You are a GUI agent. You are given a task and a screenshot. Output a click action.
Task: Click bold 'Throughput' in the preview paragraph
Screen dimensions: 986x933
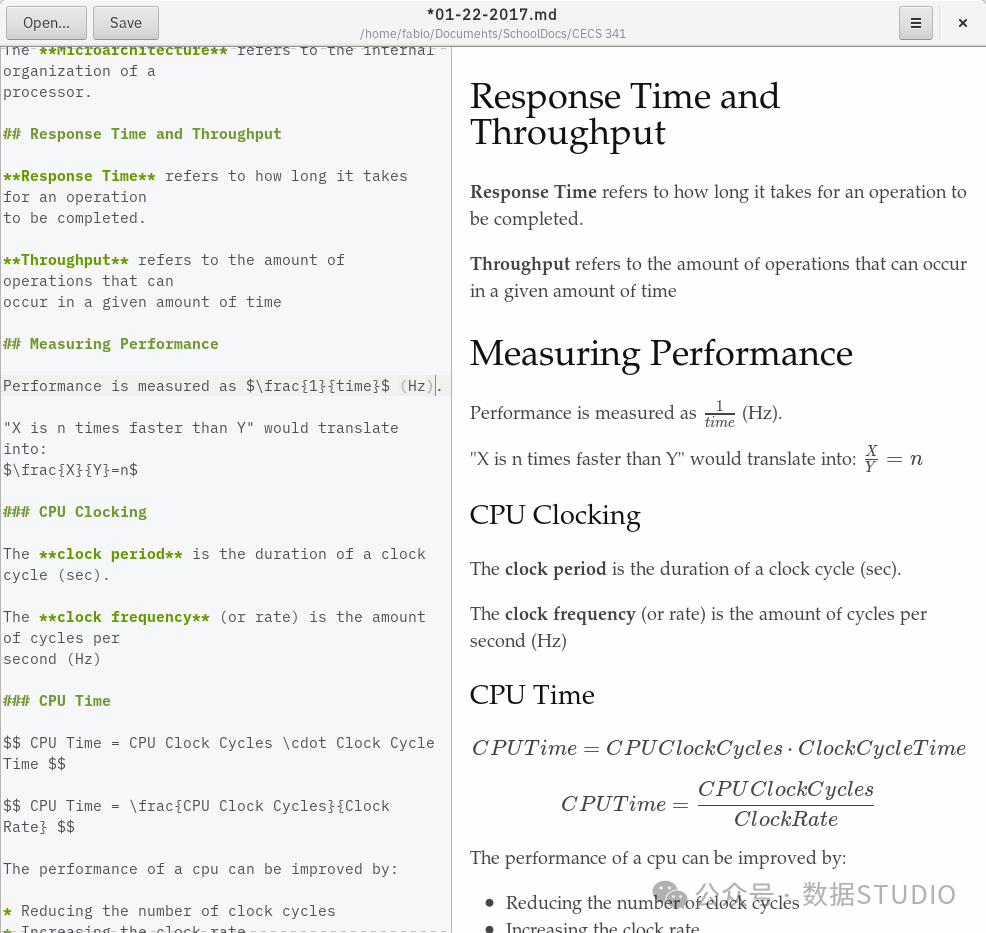(x=520, y=264)
